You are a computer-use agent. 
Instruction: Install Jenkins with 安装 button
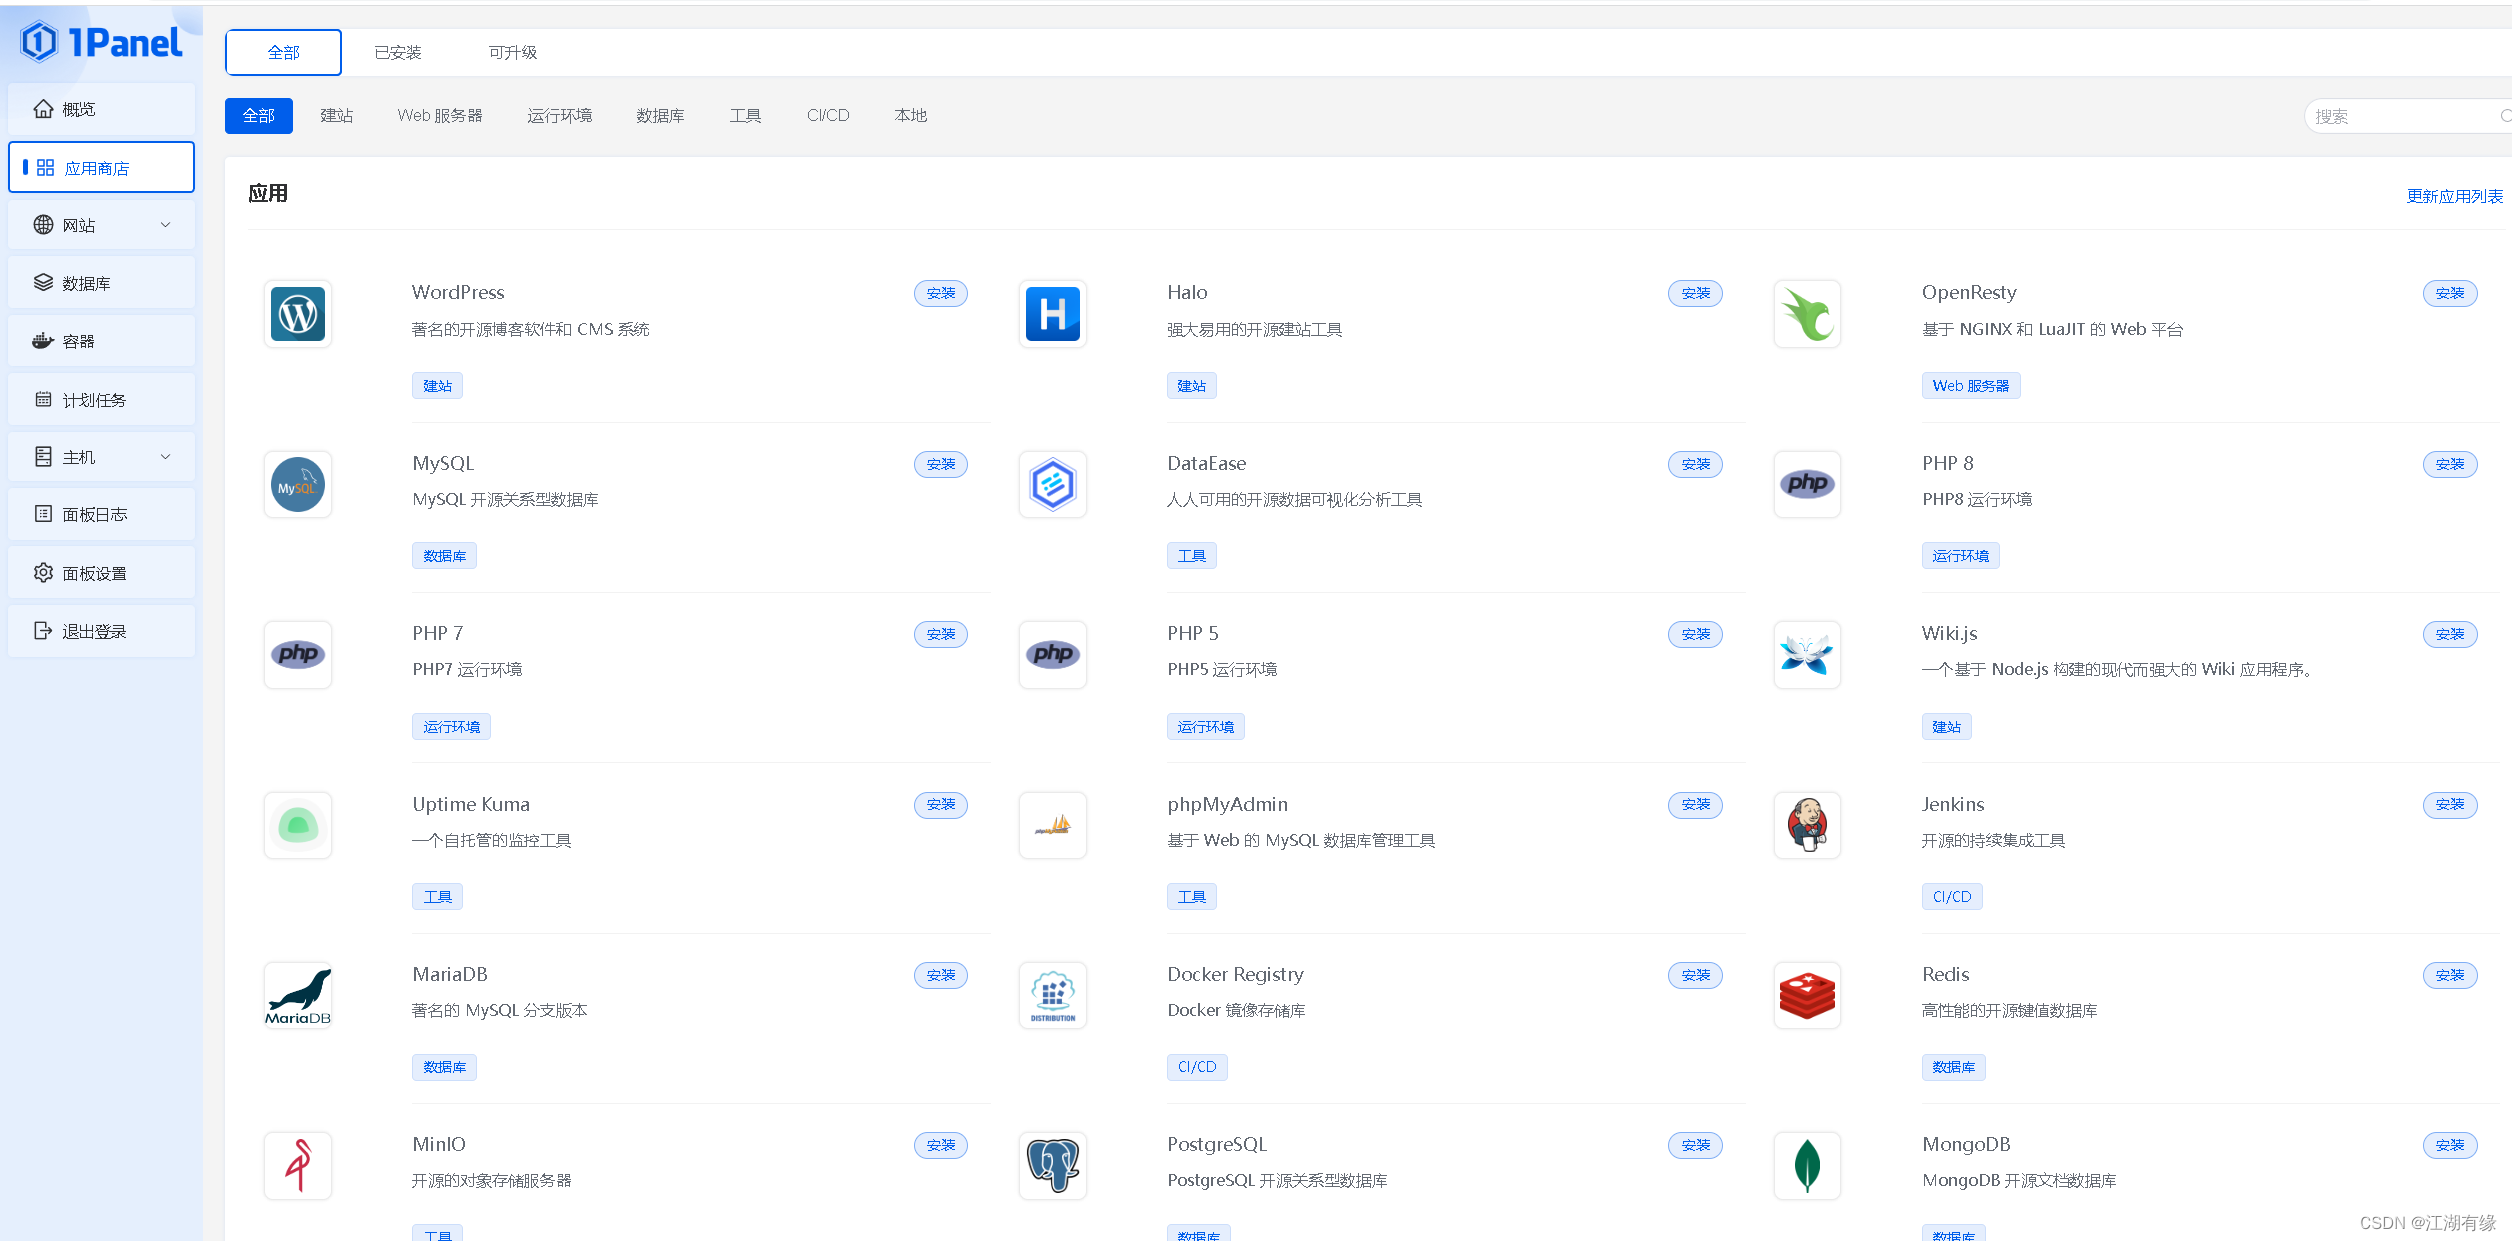(2450, 804)
